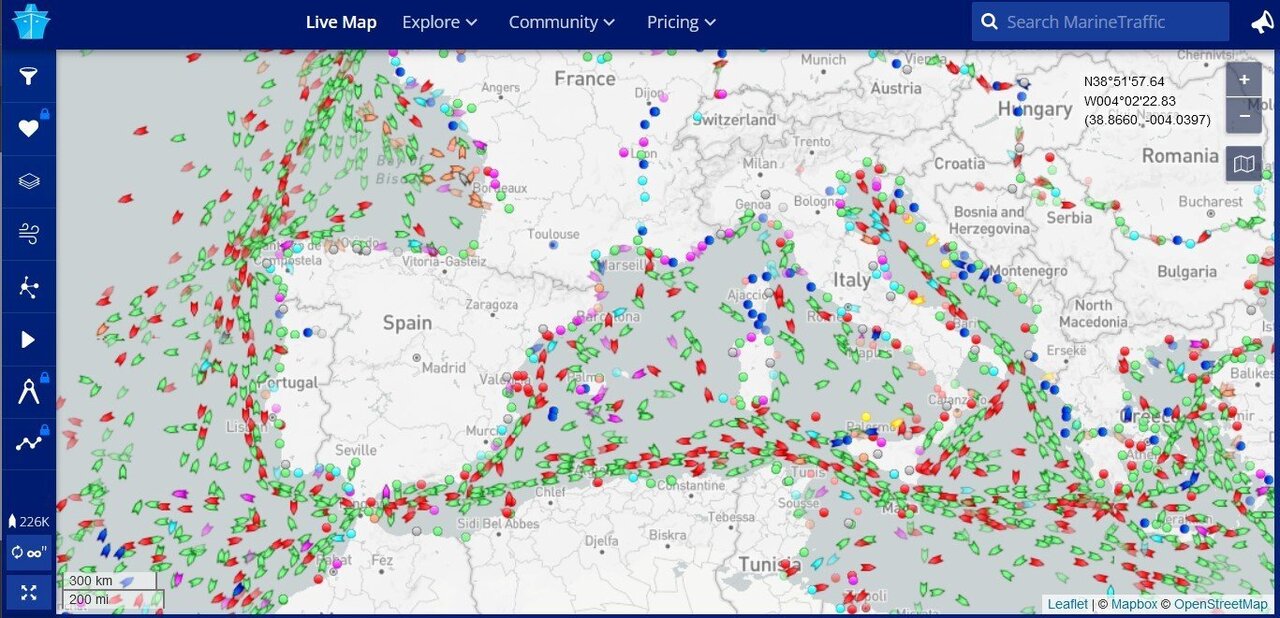The height and width of the screenshot is (618, 1280).
Task: Open the line chart route icon
Action: pyautogui.click(x=28, y=443)
